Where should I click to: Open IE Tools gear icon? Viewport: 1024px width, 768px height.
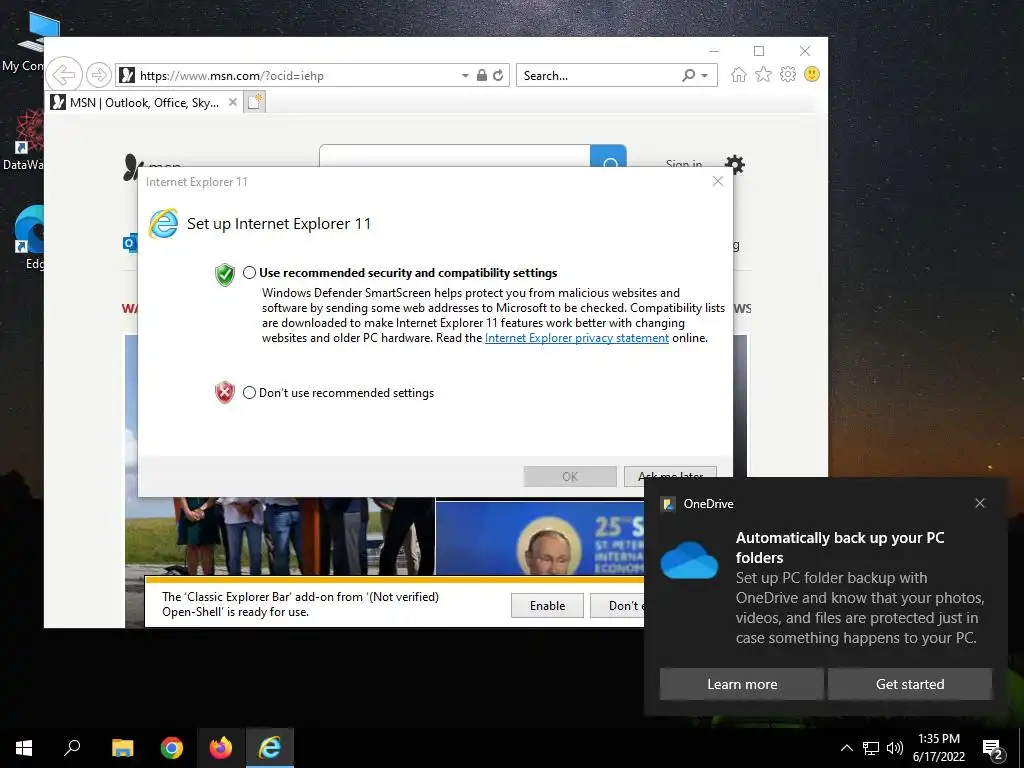[x=788, y=74]
